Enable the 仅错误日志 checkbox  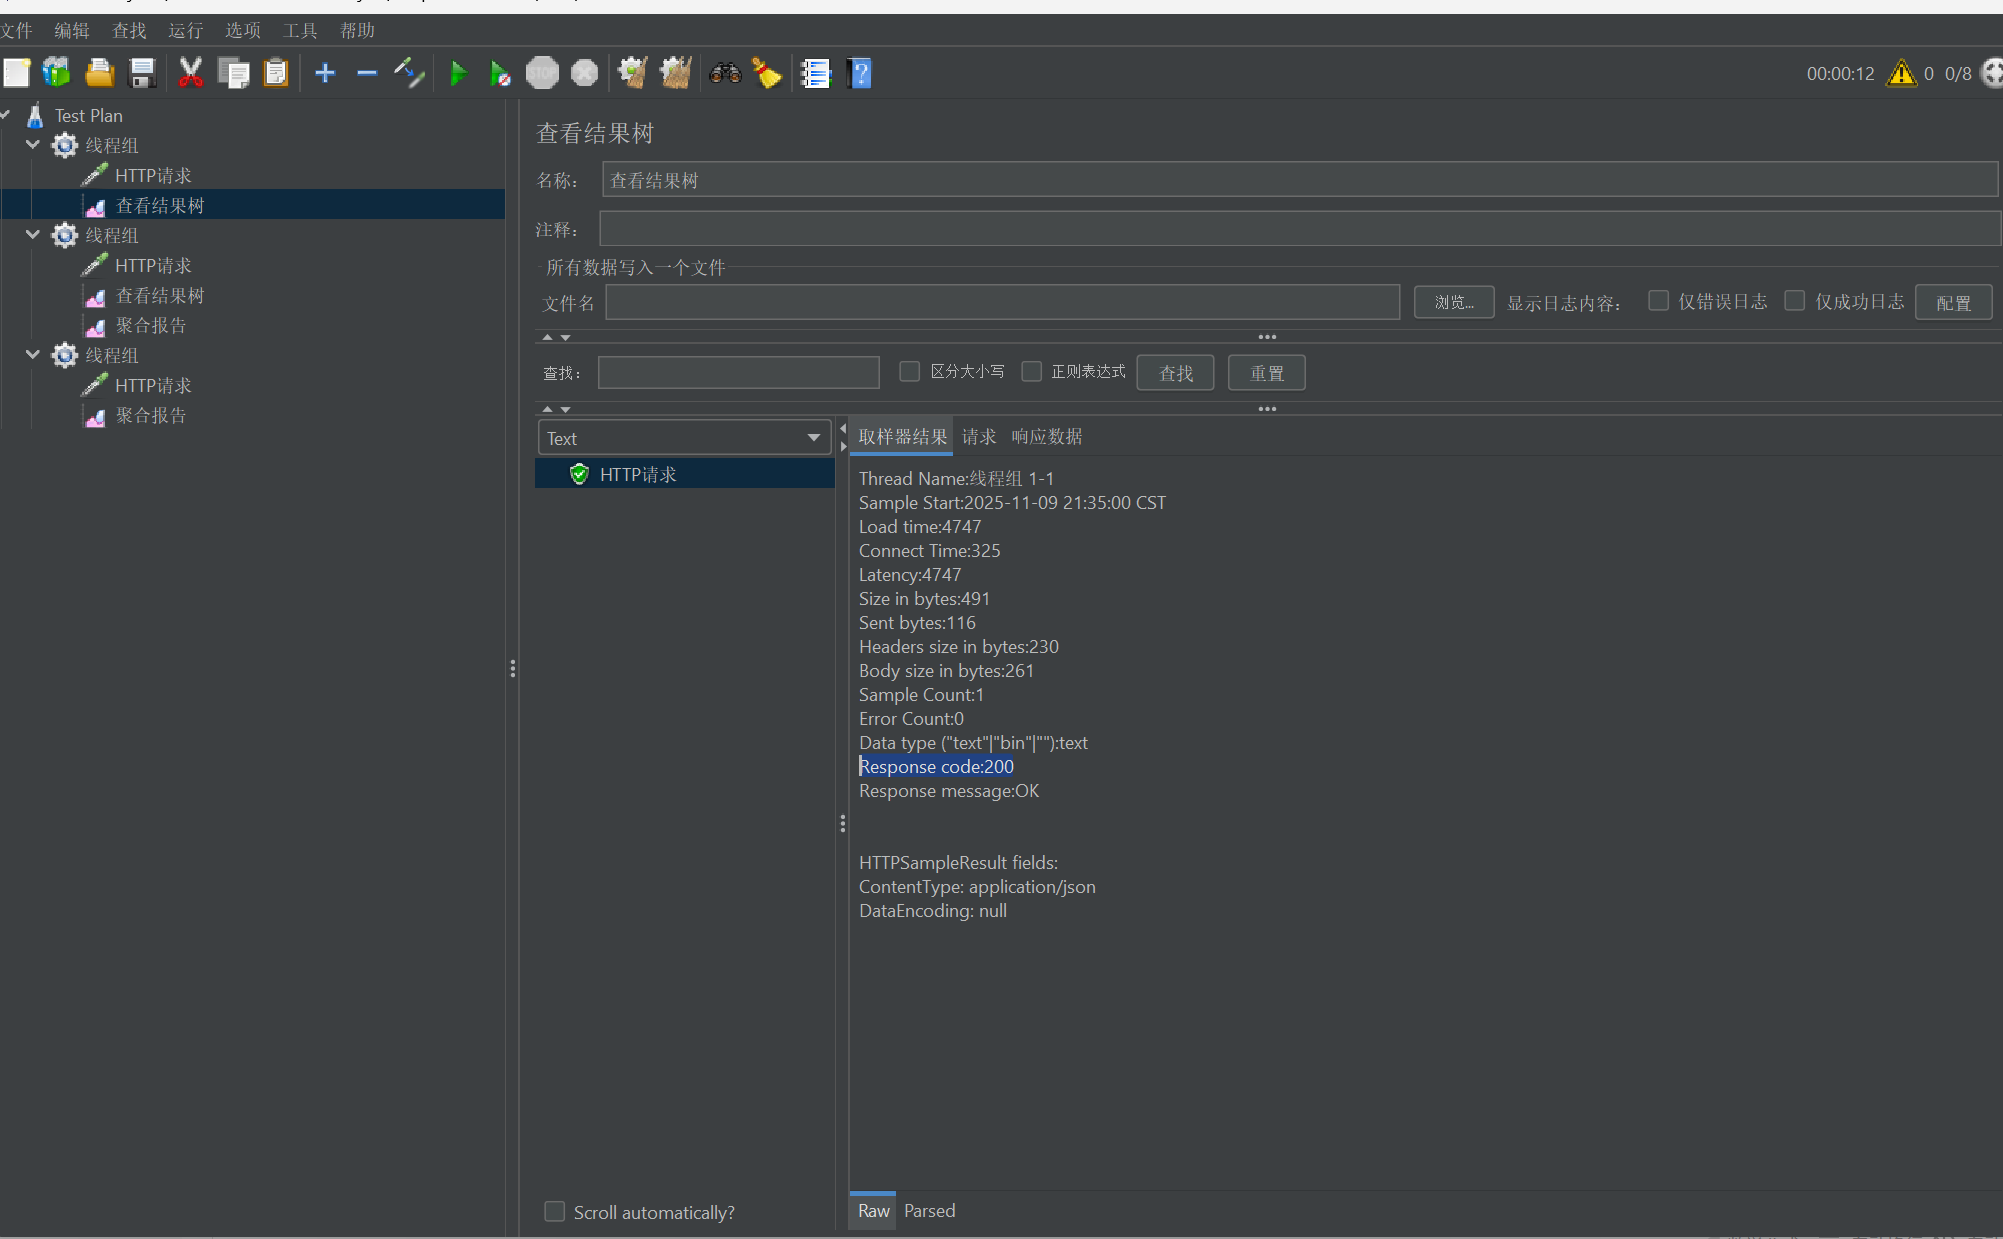(1658, 301)
